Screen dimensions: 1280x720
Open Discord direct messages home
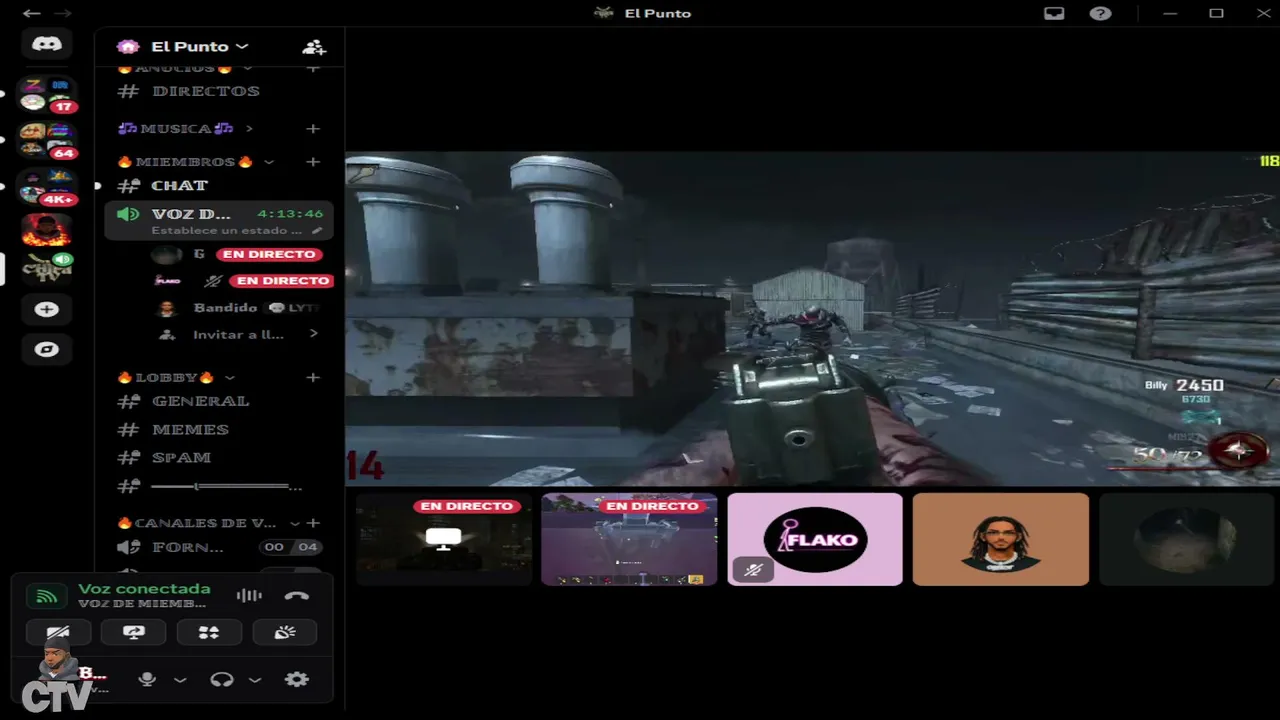click(x=46, y=44)
